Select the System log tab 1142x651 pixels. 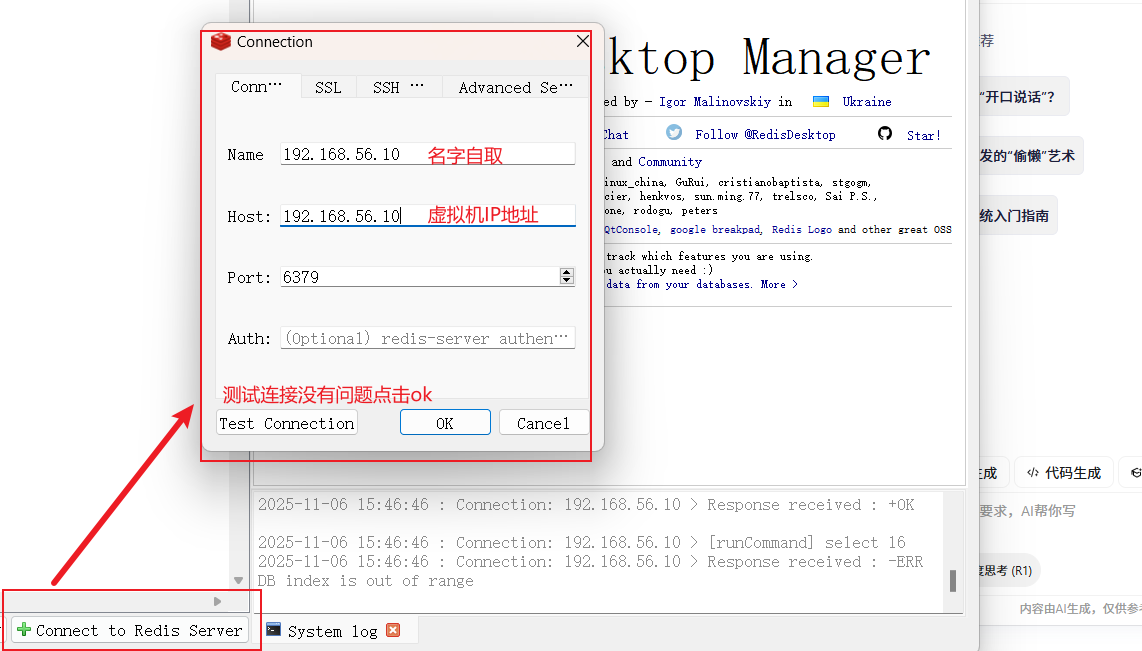coord(332,631)
